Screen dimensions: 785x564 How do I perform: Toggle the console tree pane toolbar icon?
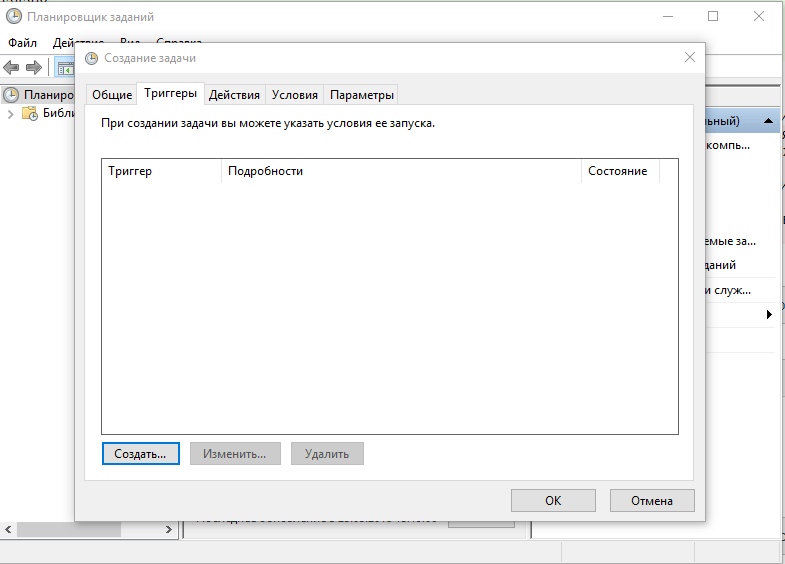pos(65,69)
